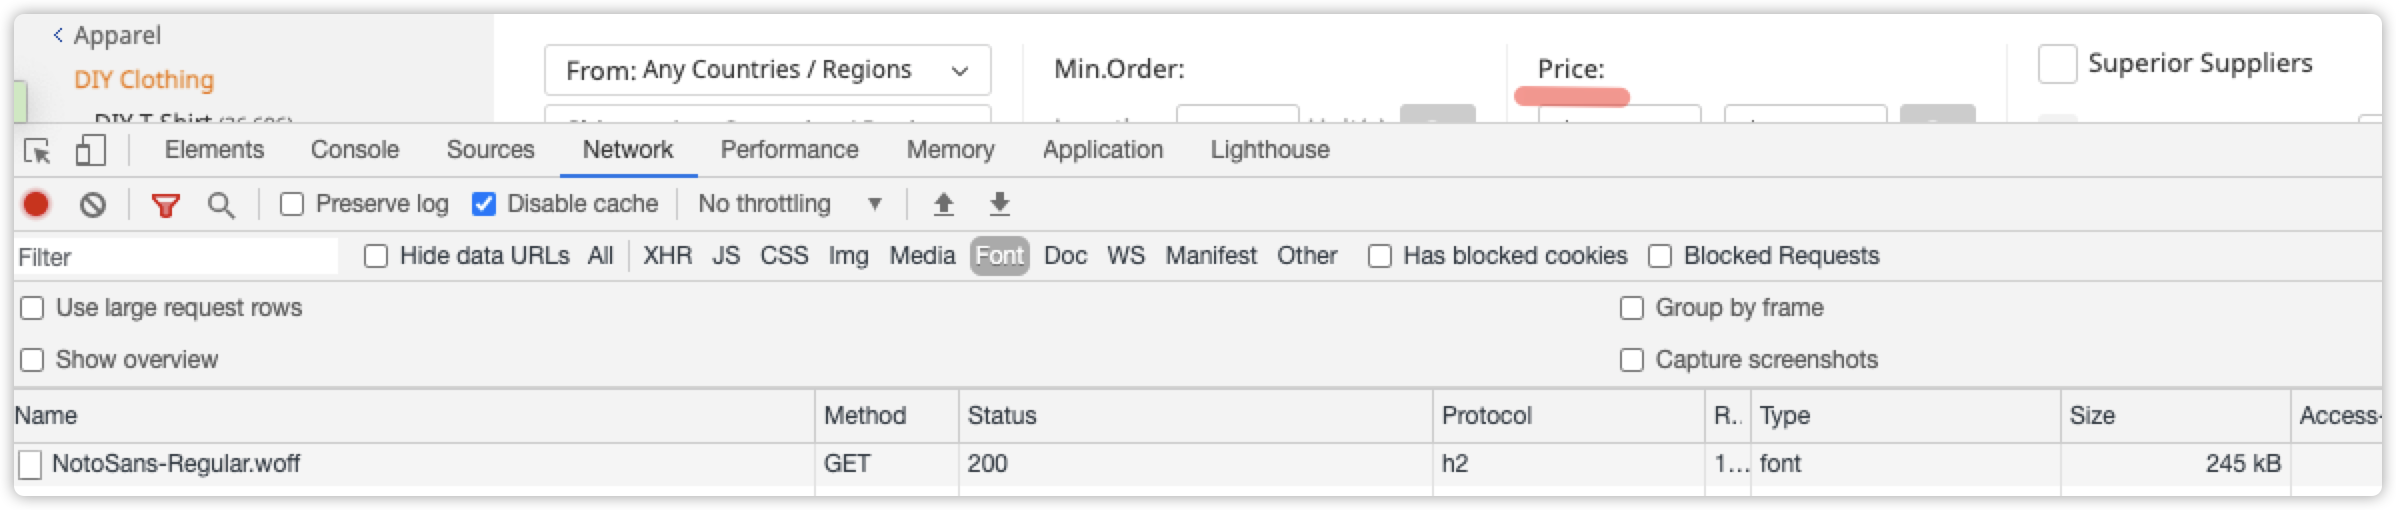
Task: Toggle the device toolbar icon
Action: (90, 151)
